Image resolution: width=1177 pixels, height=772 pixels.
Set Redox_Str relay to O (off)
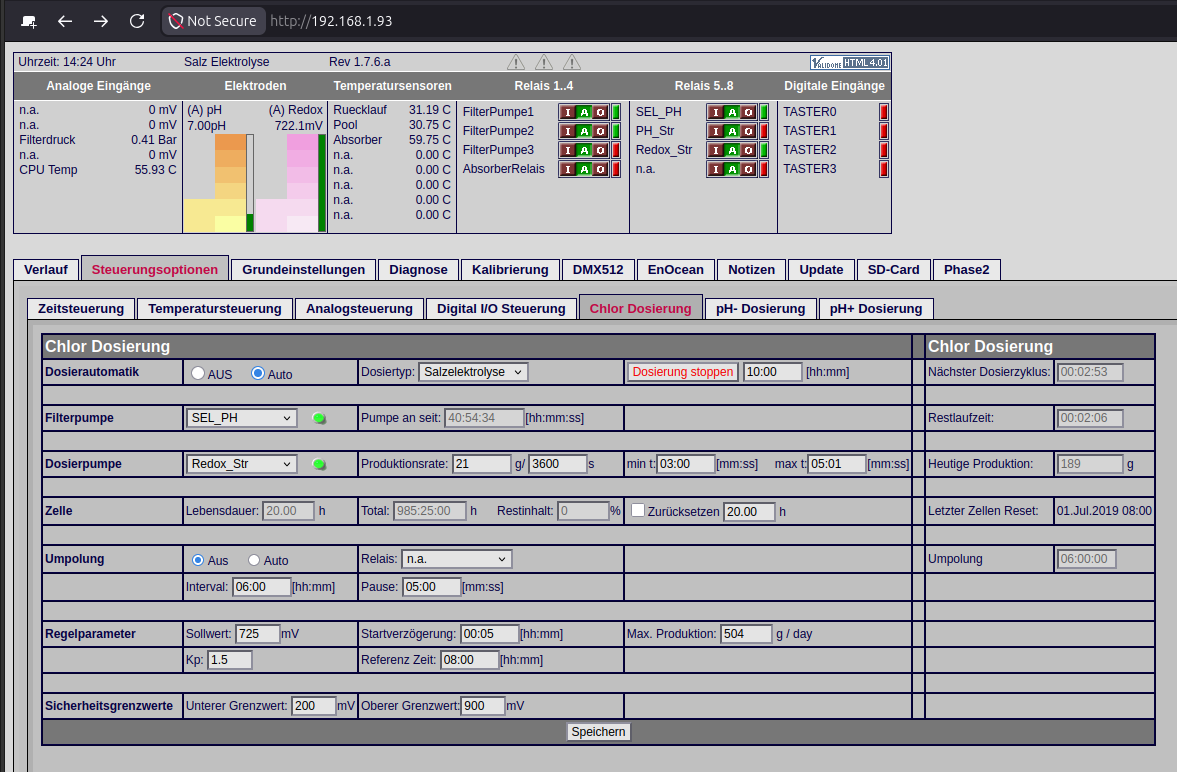tap(748, 150)
